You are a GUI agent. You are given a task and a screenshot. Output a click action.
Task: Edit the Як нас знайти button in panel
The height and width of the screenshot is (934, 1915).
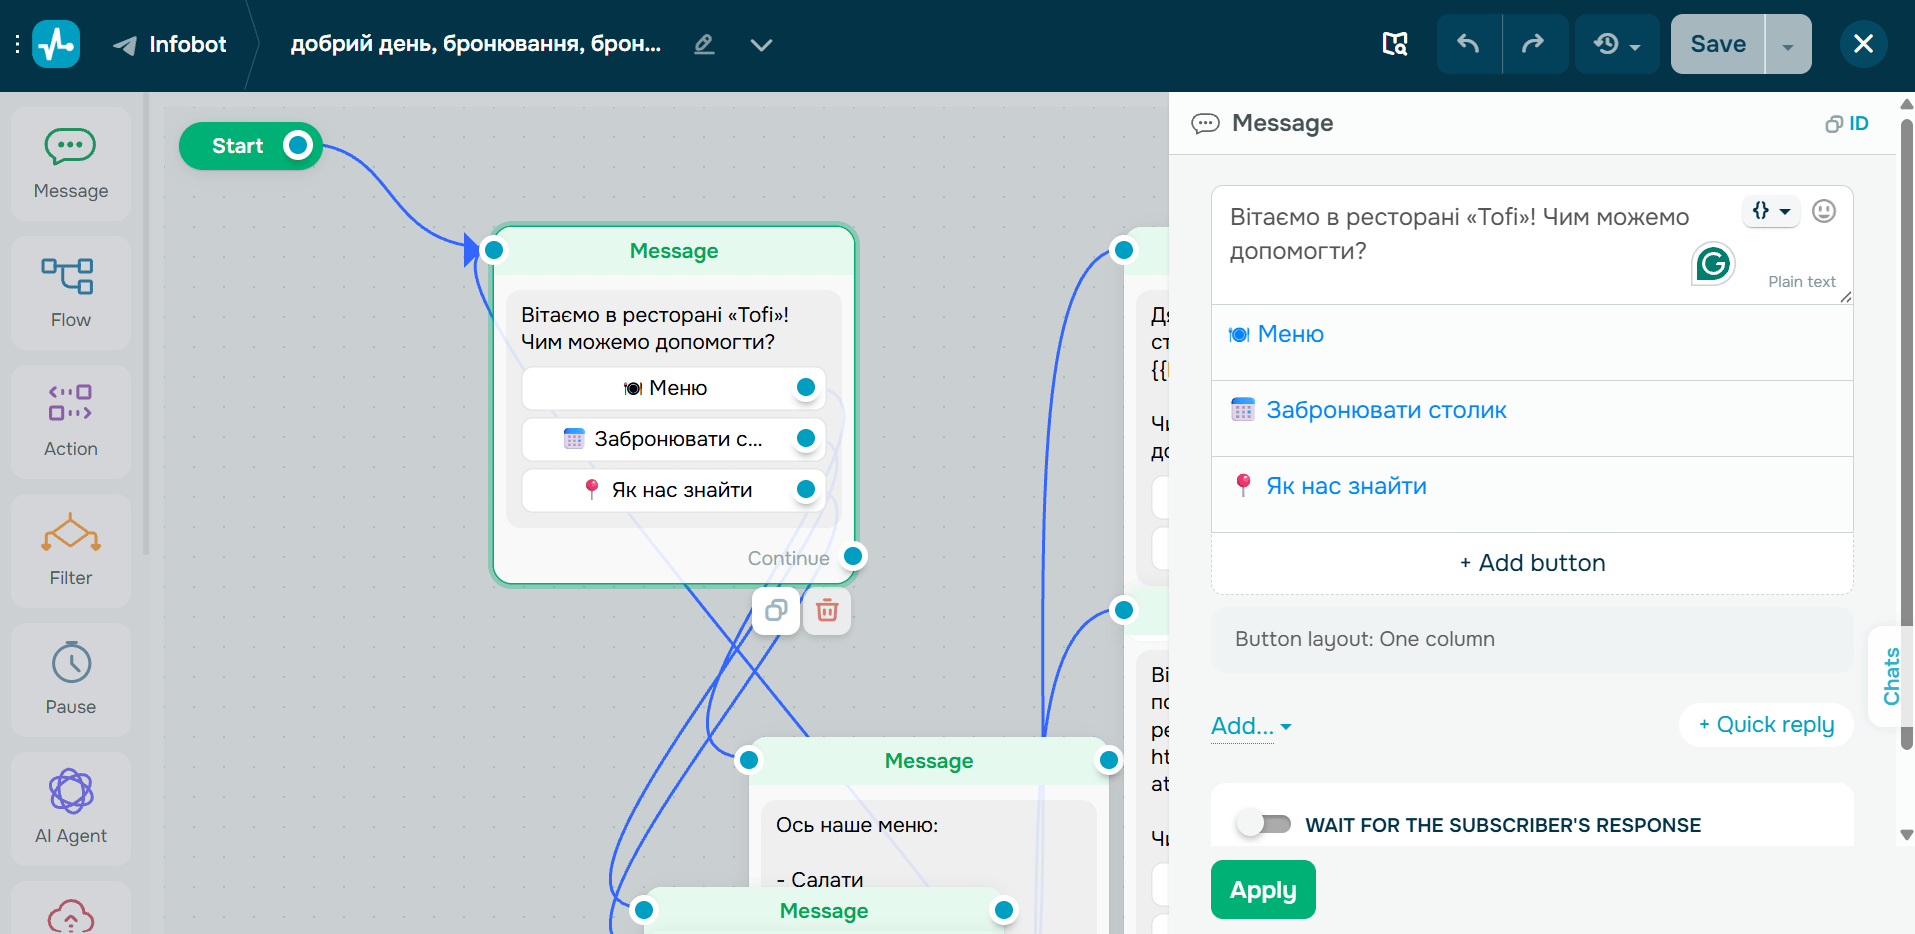(1532, 494)
